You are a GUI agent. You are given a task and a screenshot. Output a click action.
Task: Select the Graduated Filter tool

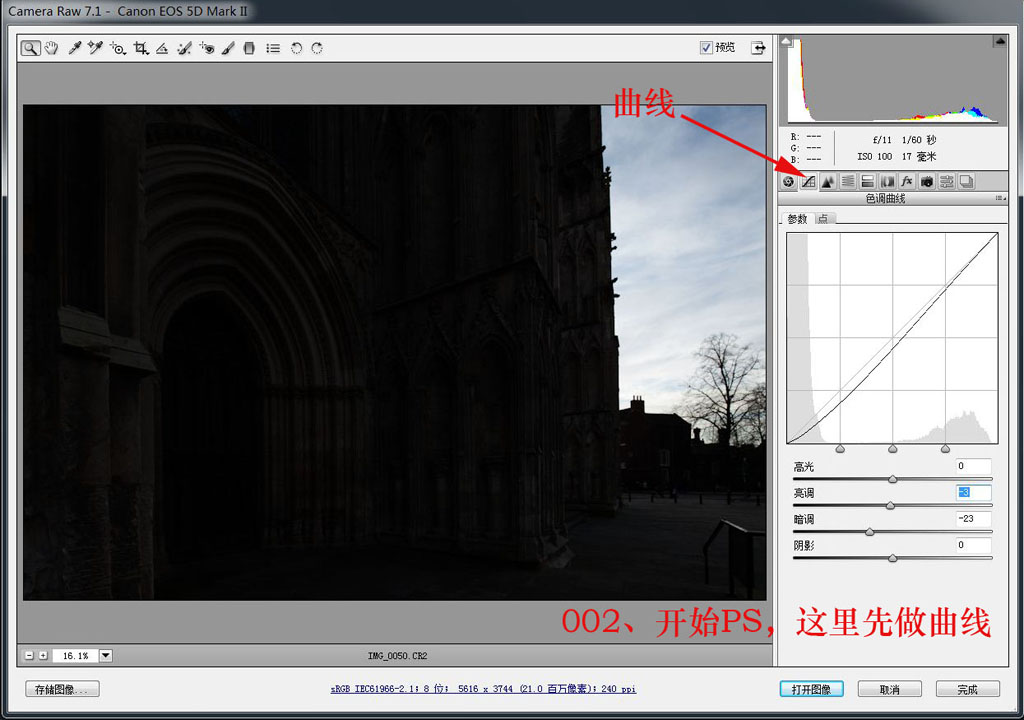tap(249, 48)
